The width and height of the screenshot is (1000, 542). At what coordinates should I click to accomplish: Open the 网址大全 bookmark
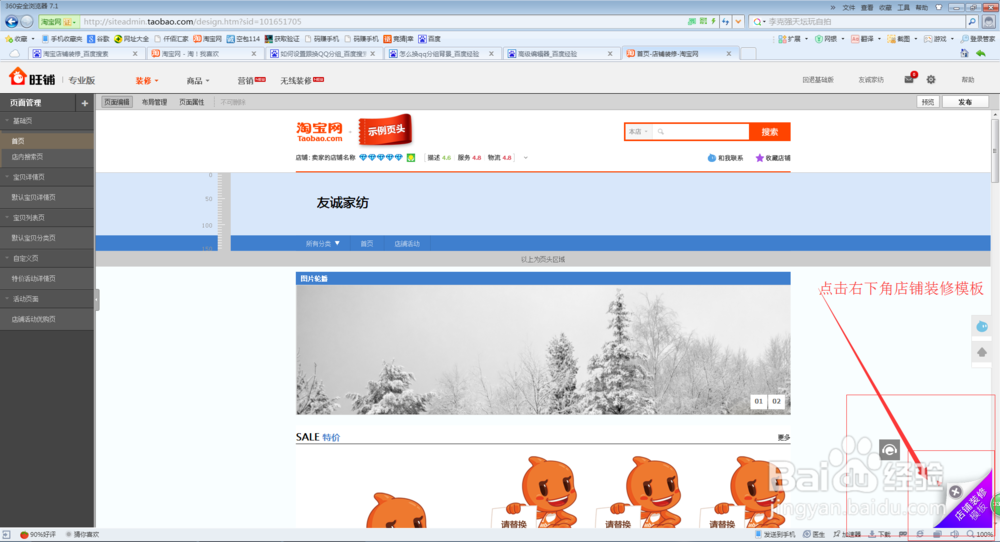click(131, 39)
